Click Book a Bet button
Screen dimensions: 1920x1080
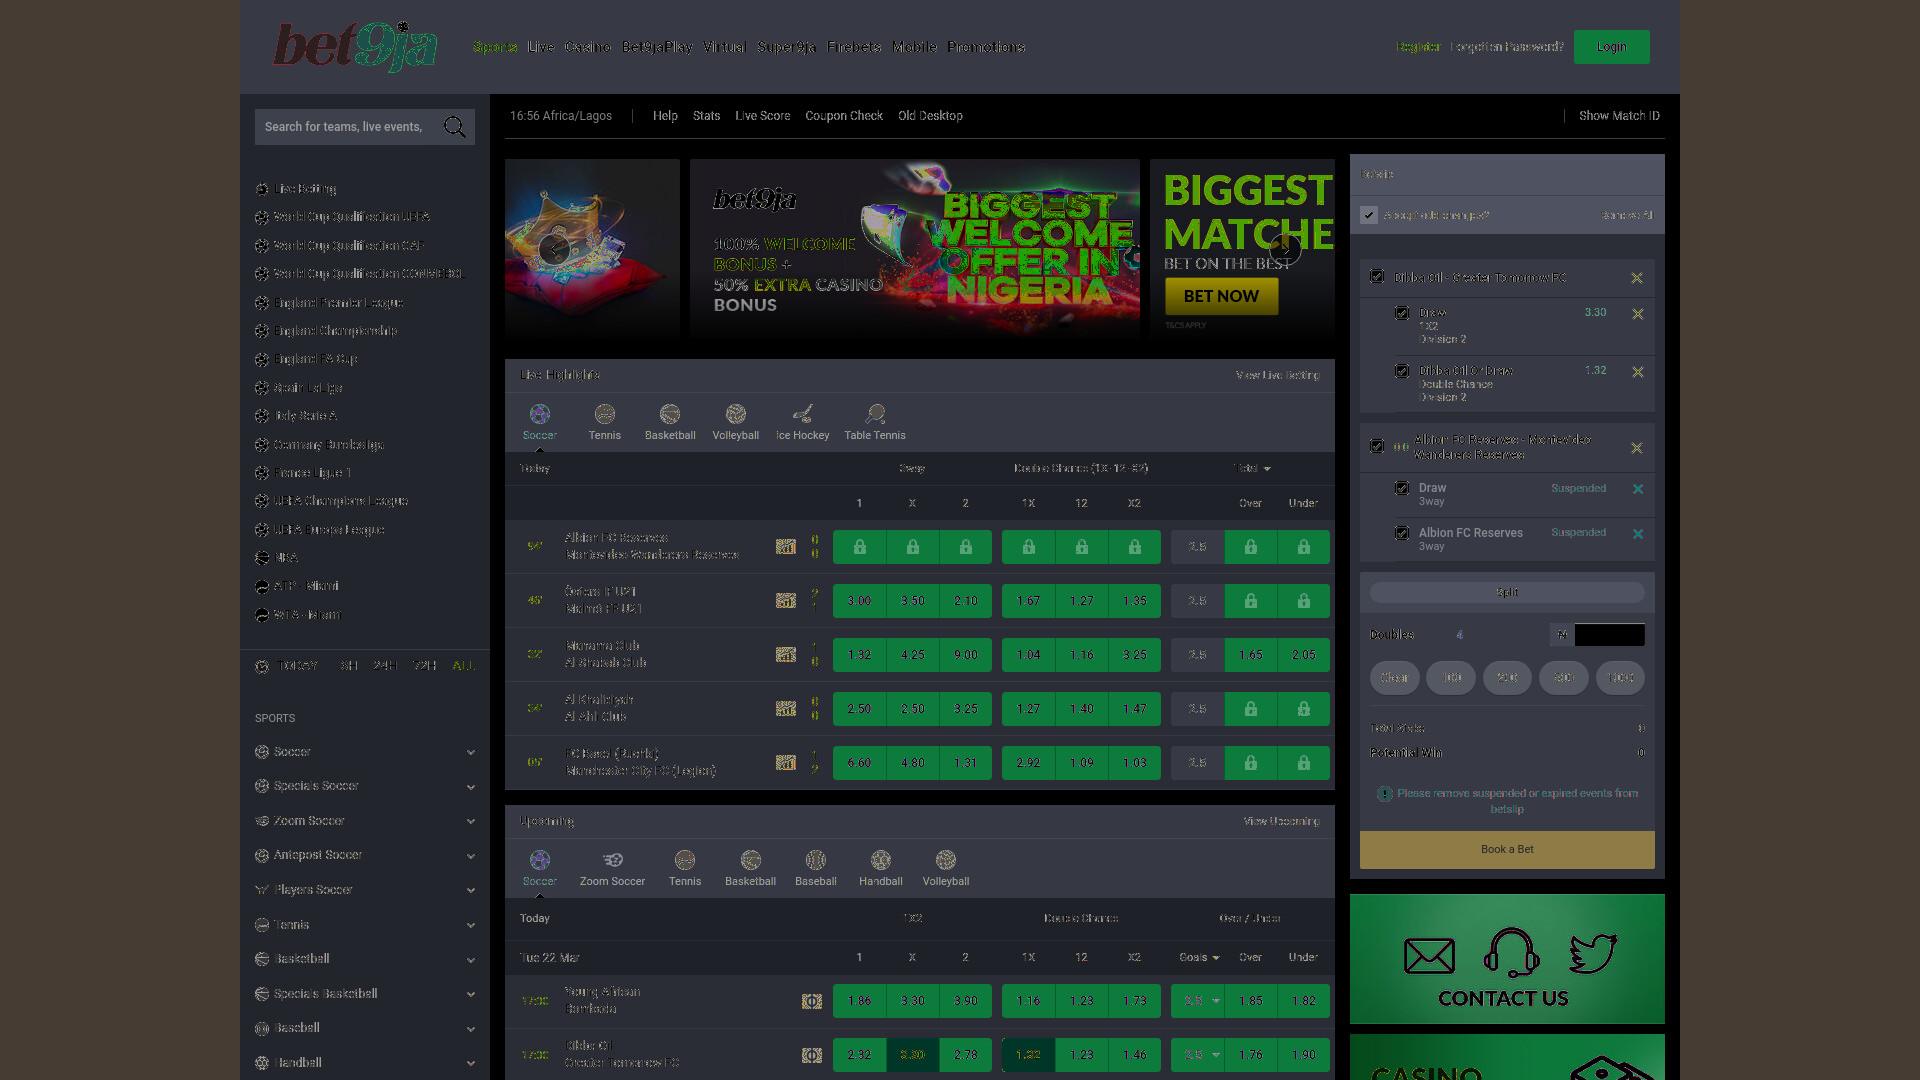coord(1507,850)
